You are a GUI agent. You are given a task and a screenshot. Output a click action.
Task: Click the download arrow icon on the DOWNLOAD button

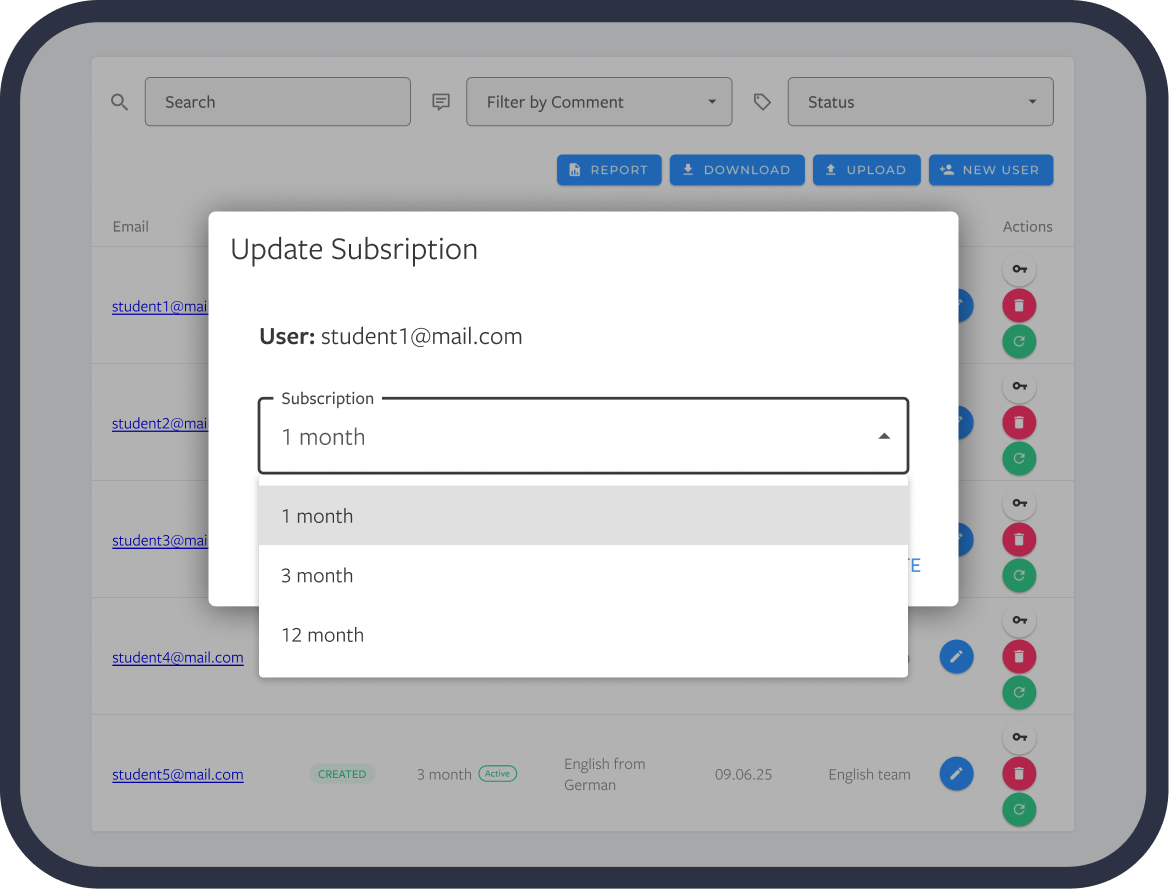point(687,170)
